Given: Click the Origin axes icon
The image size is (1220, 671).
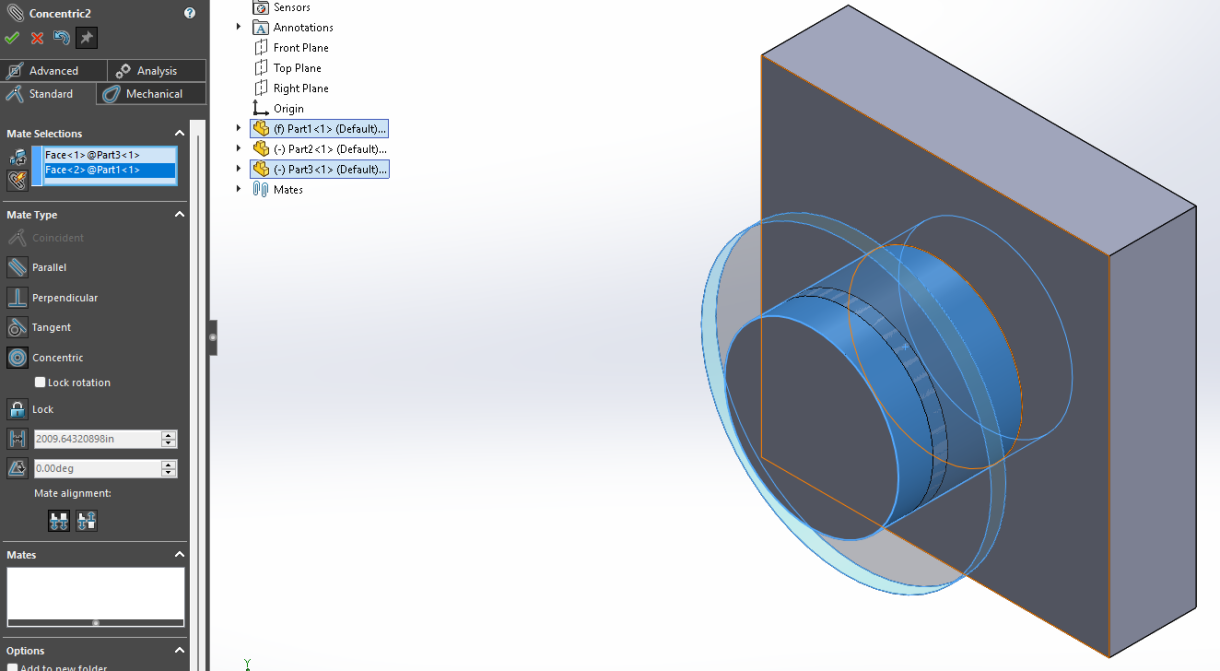Looking at the screenshot, I should [261, 108].
